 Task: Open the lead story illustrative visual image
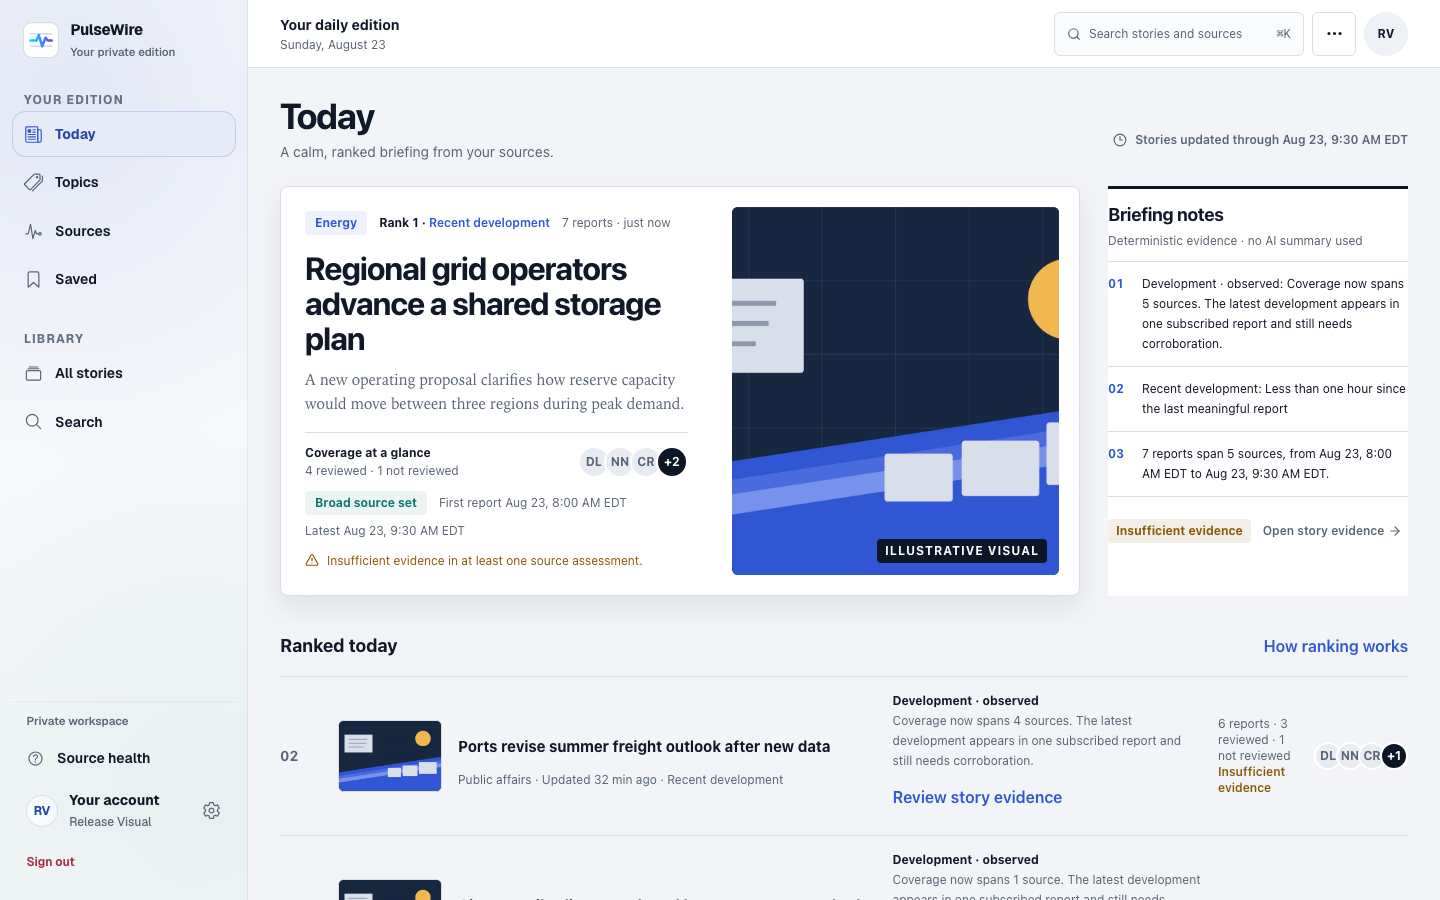coord(895,391)
